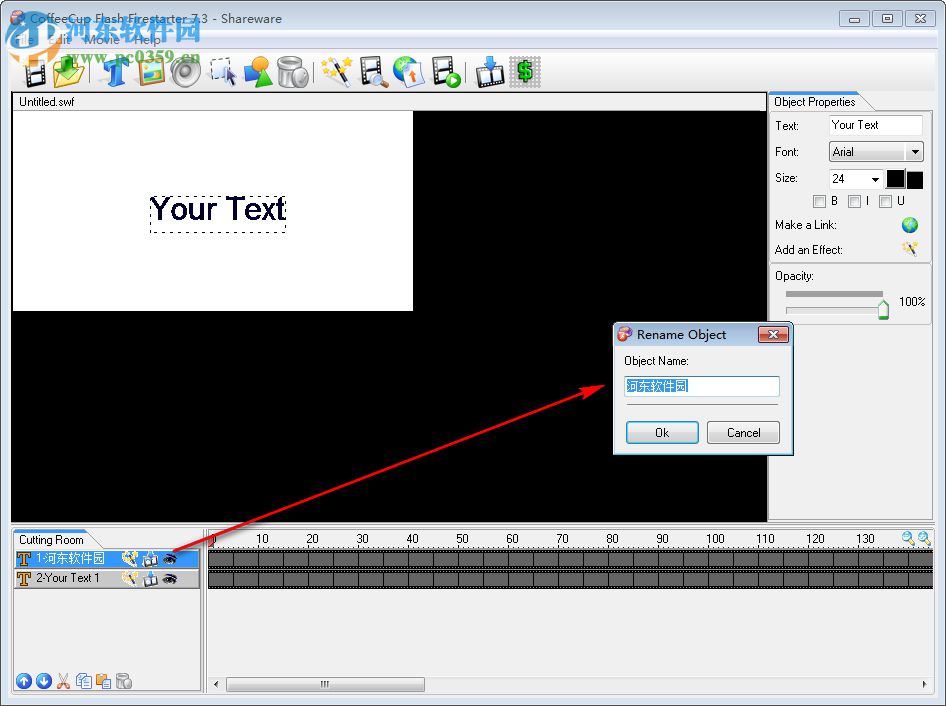Toggle visibility eye of row 1

coord(170,559)
